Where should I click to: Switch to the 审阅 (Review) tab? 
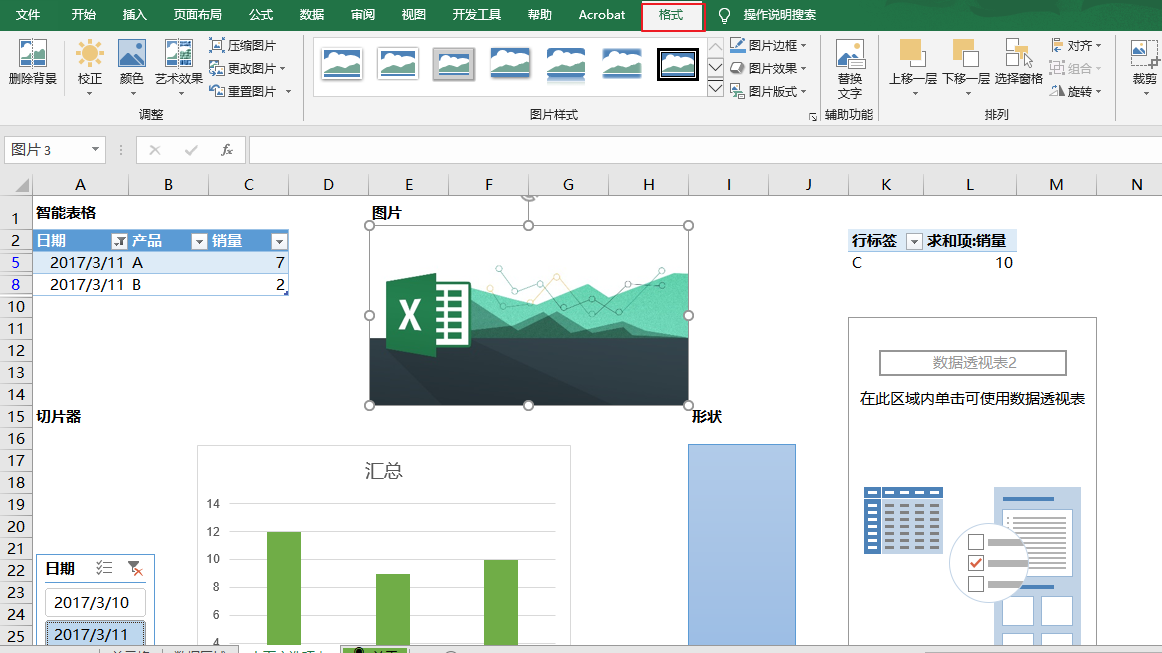coord(362,15)
